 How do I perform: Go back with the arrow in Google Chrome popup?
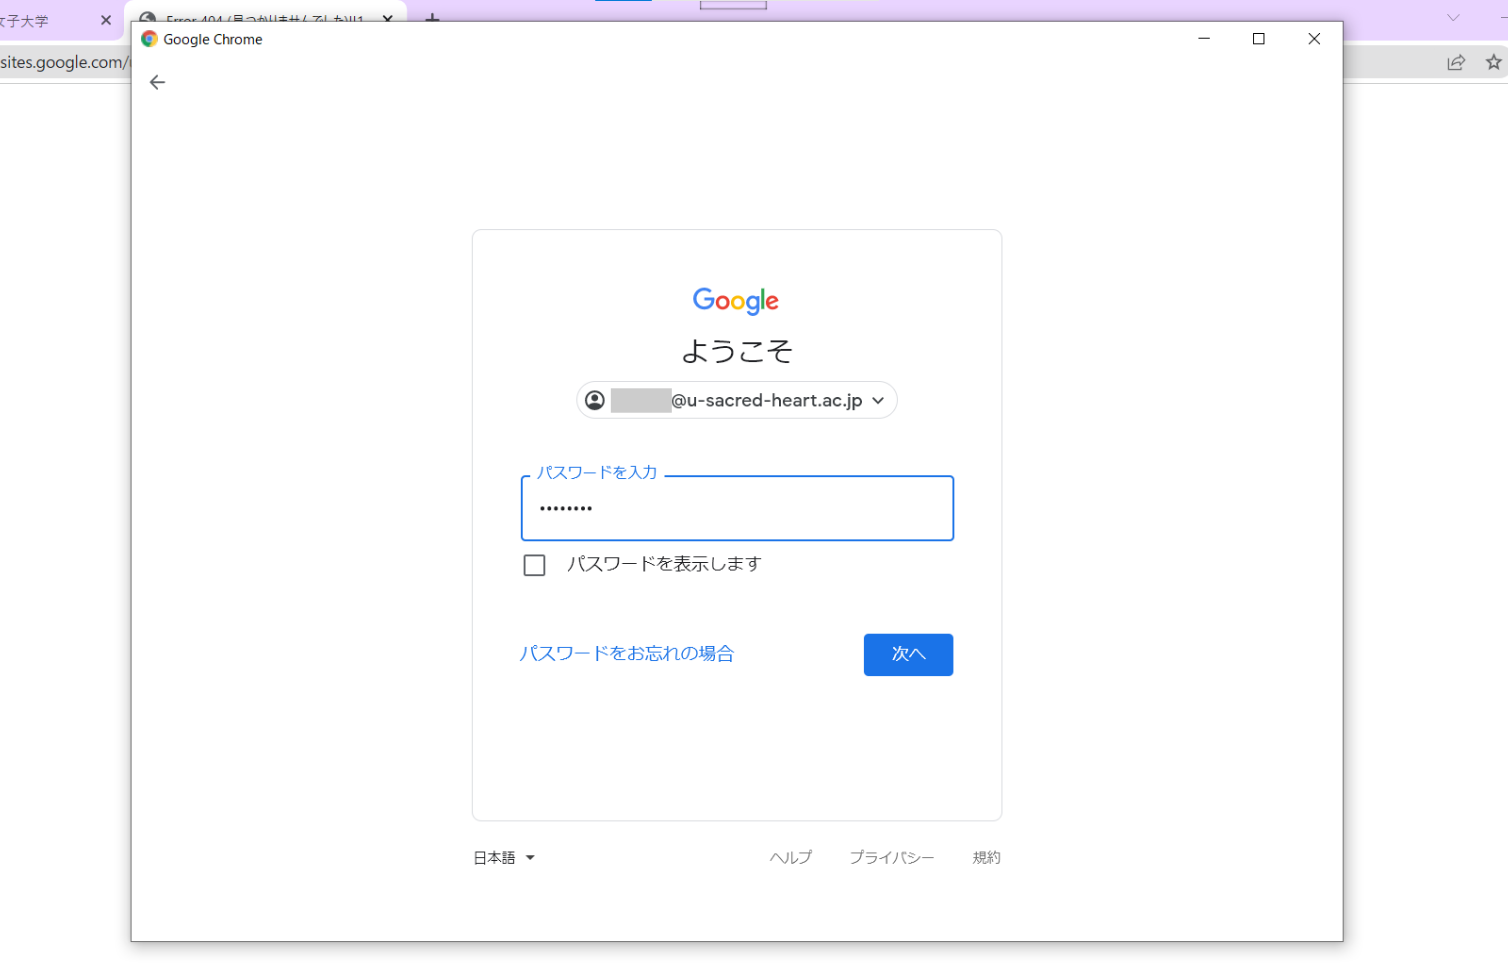(x=157, y=82)
